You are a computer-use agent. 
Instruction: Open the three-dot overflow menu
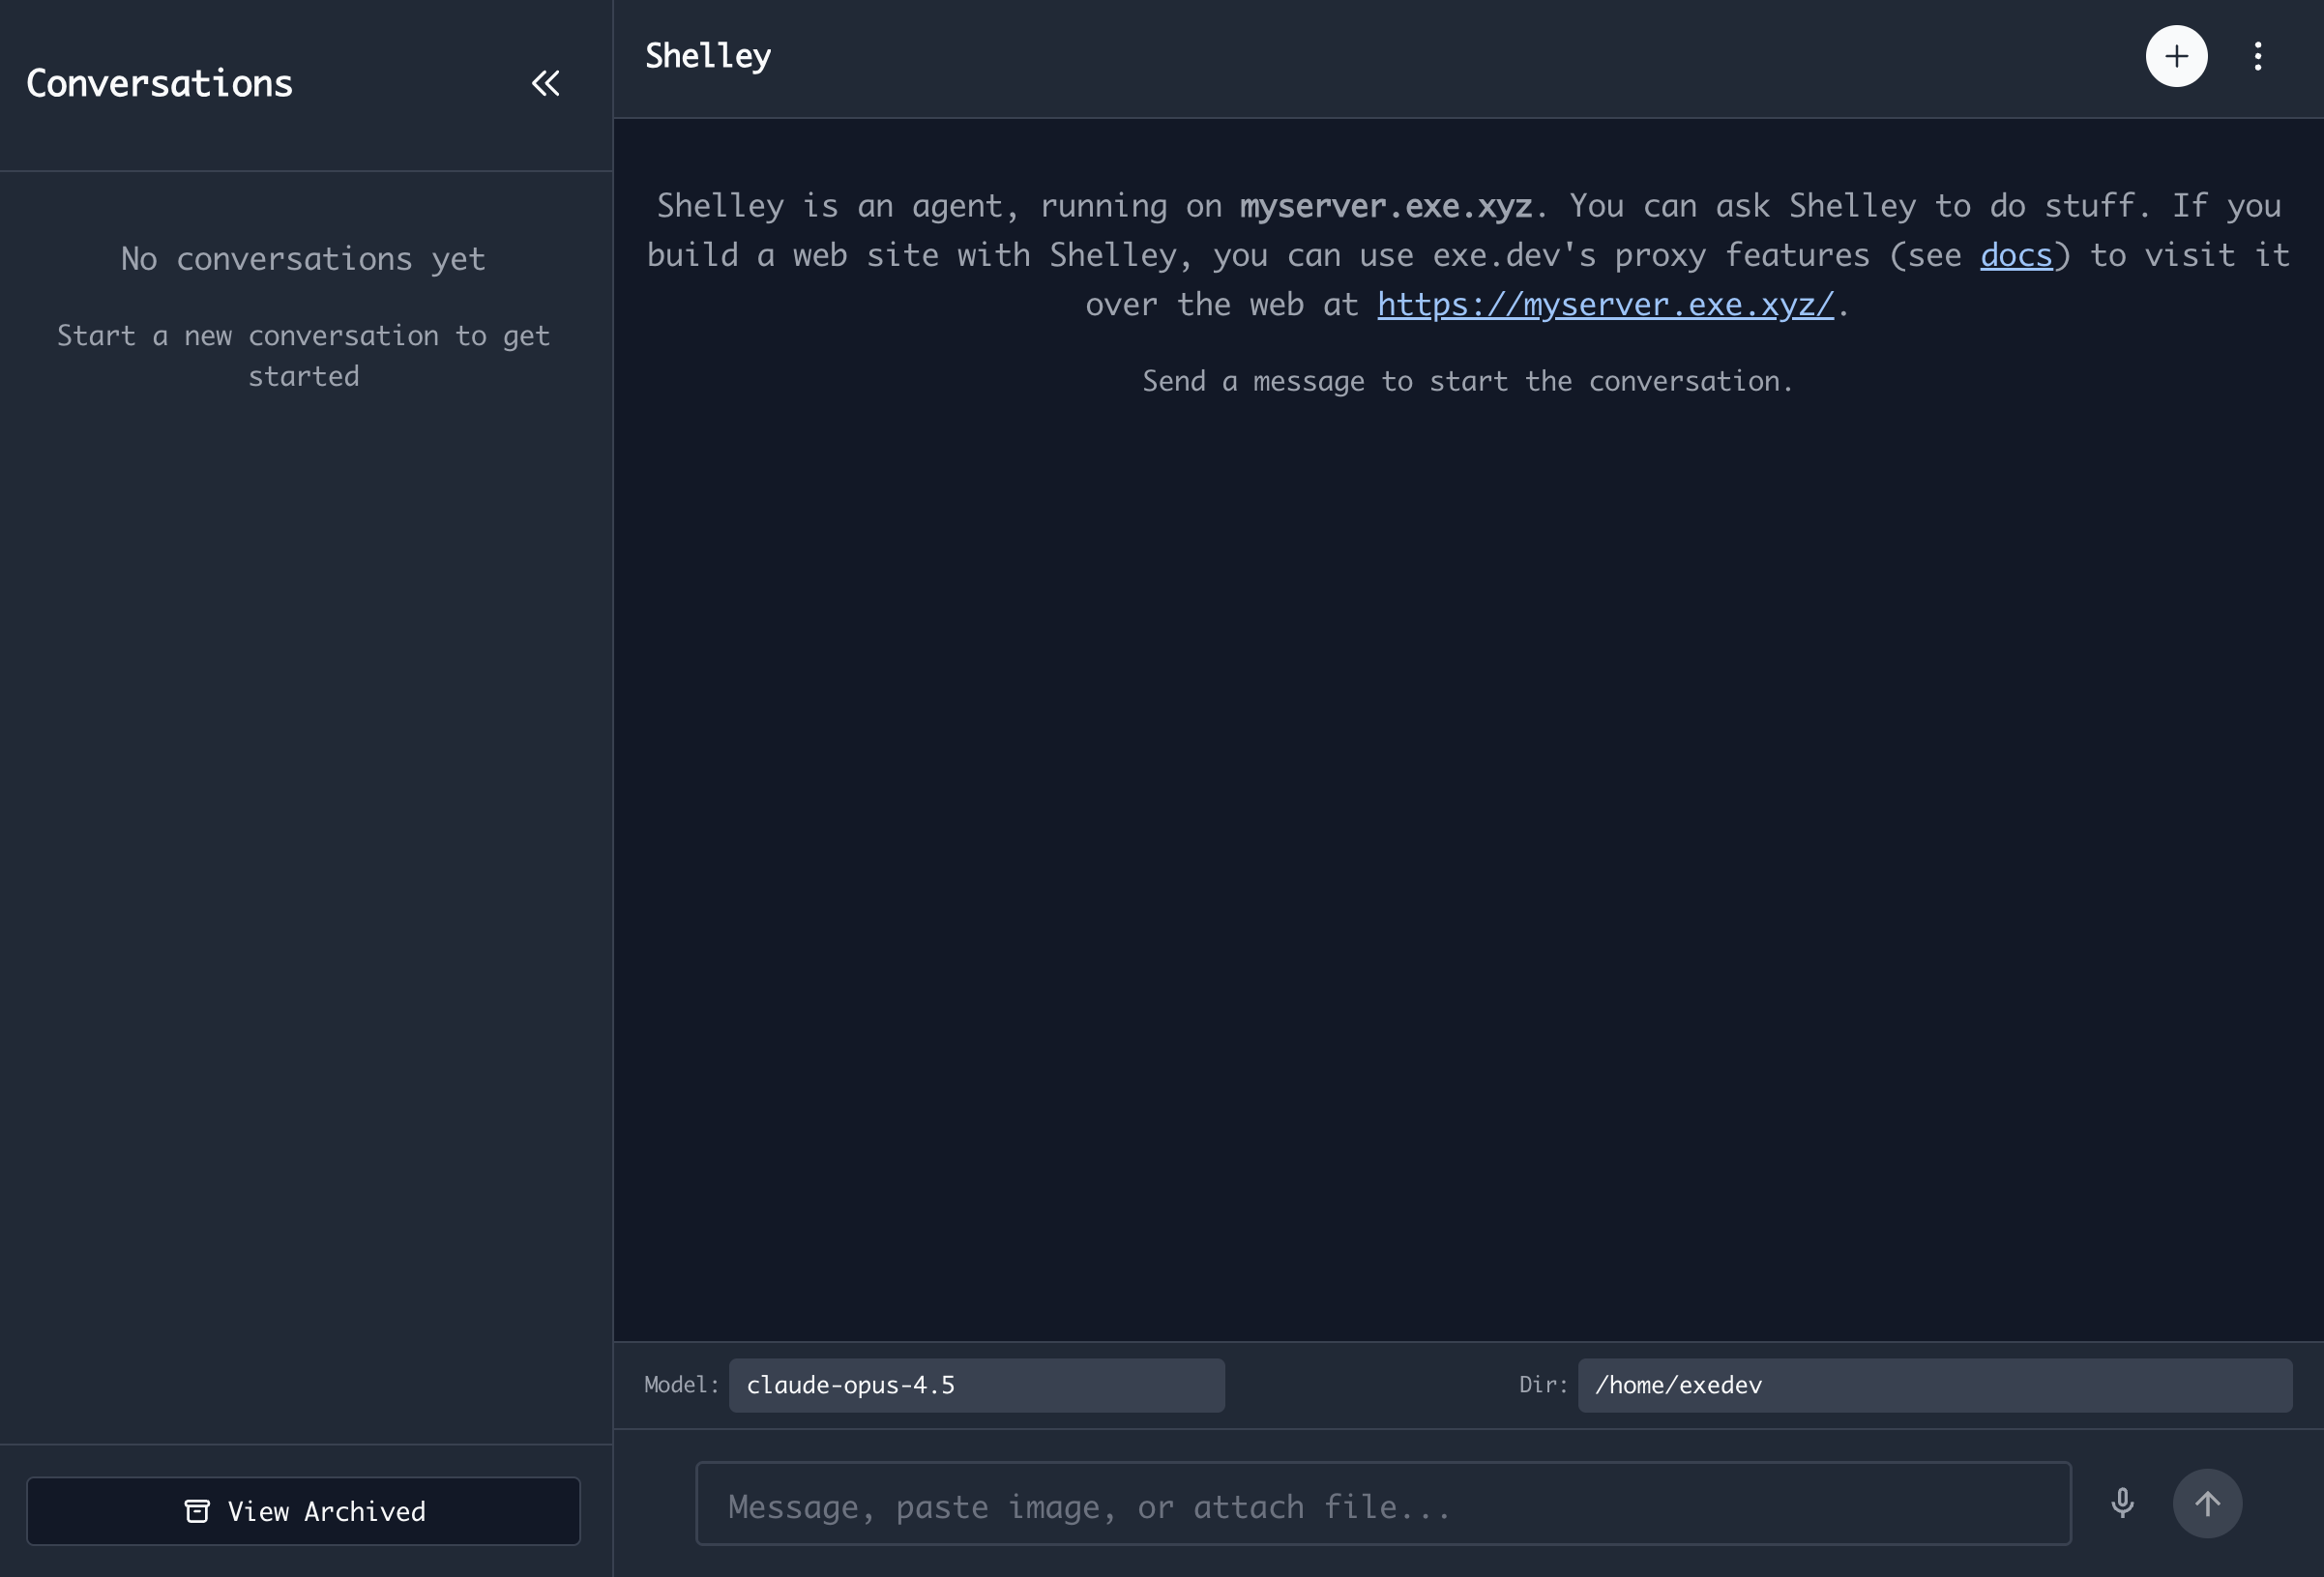click(x=2257, y=56)
